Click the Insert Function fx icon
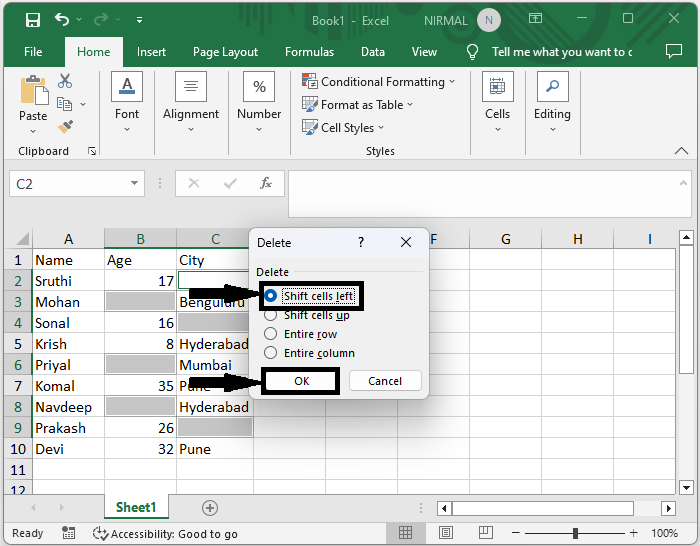 [266, 183]
